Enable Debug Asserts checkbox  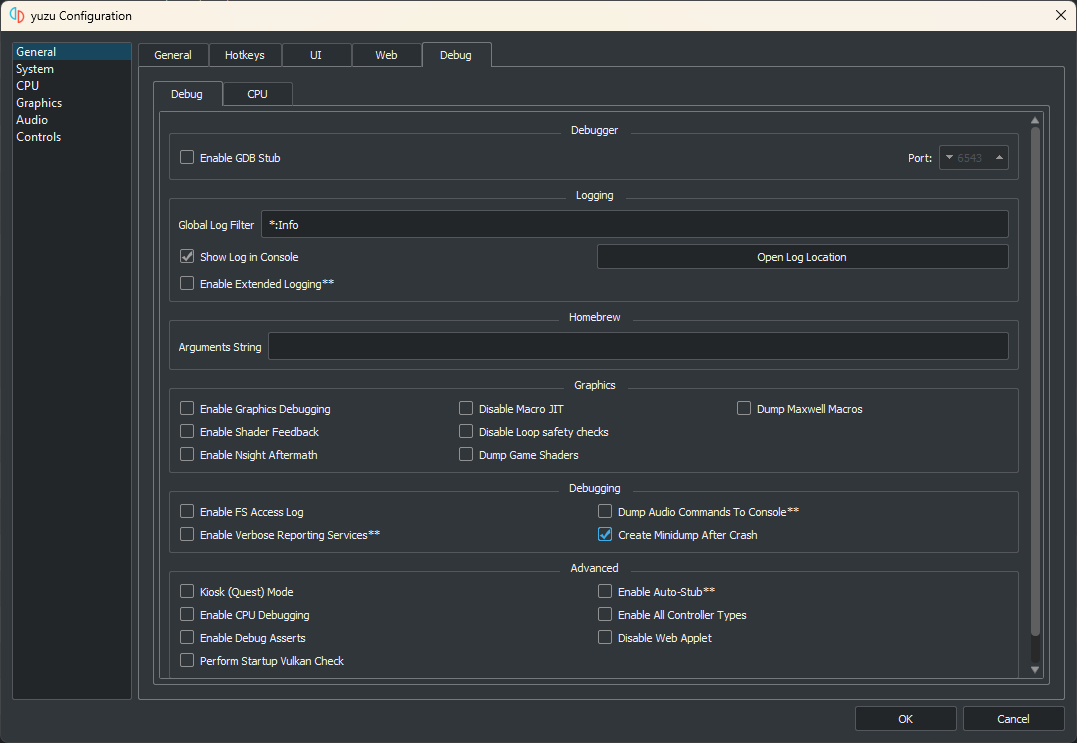(x=187, y=637)
